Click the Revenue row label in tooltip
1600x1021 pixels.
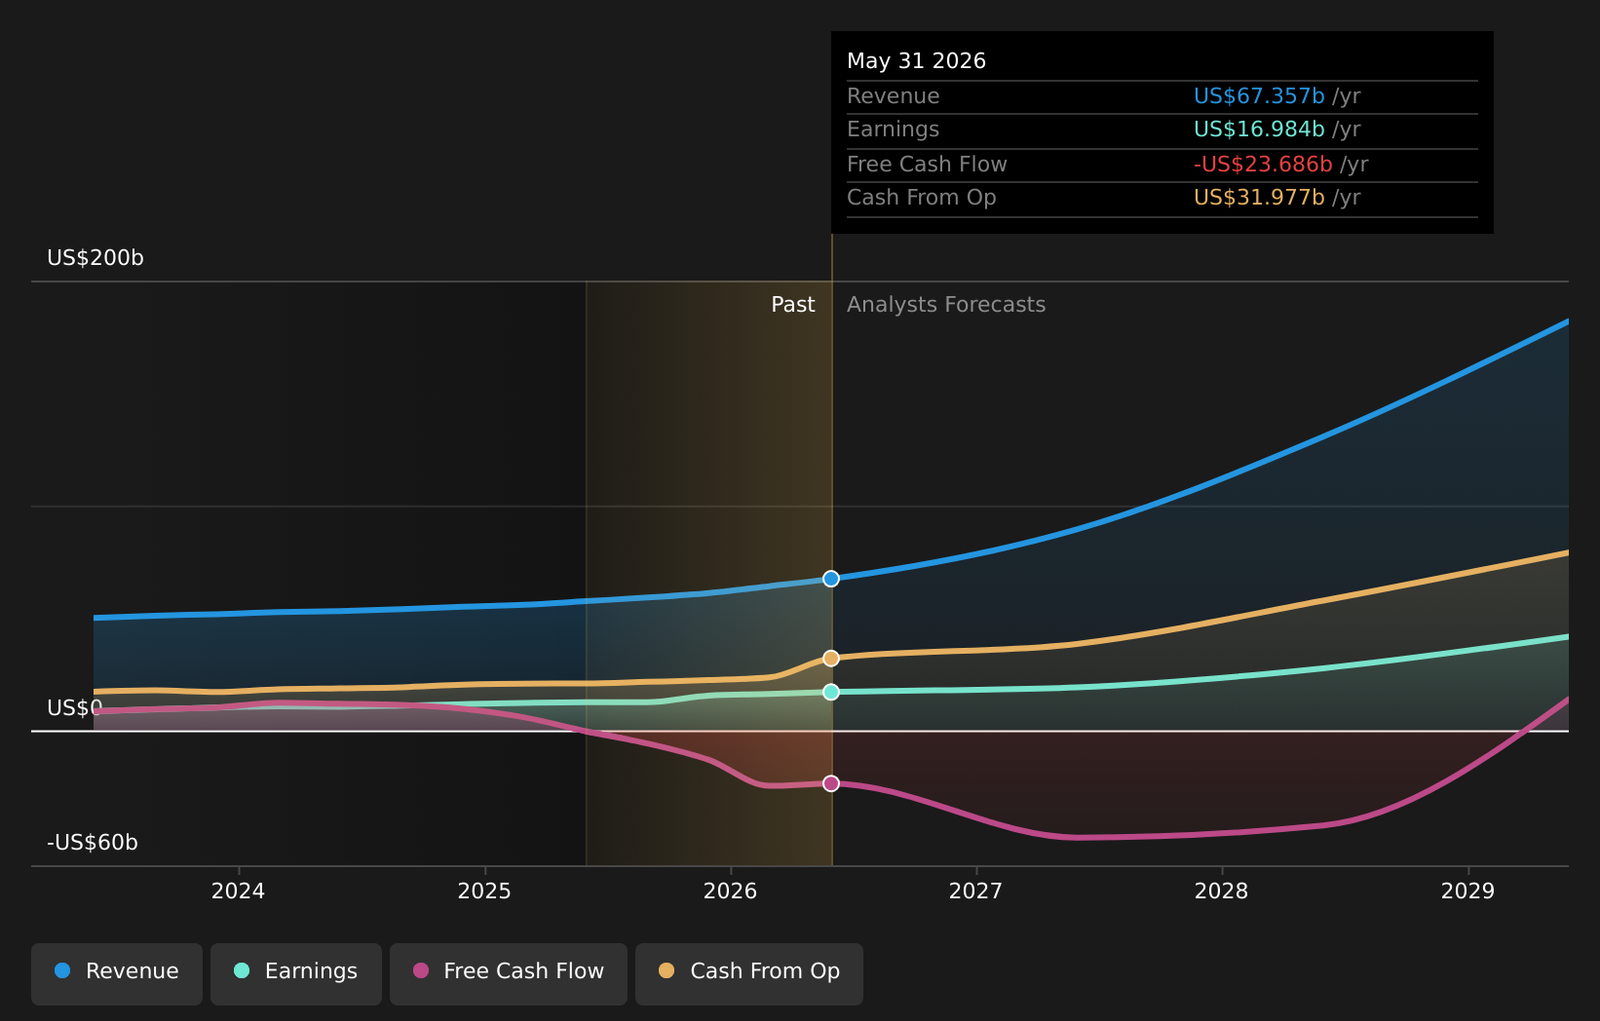pos(893,96)
